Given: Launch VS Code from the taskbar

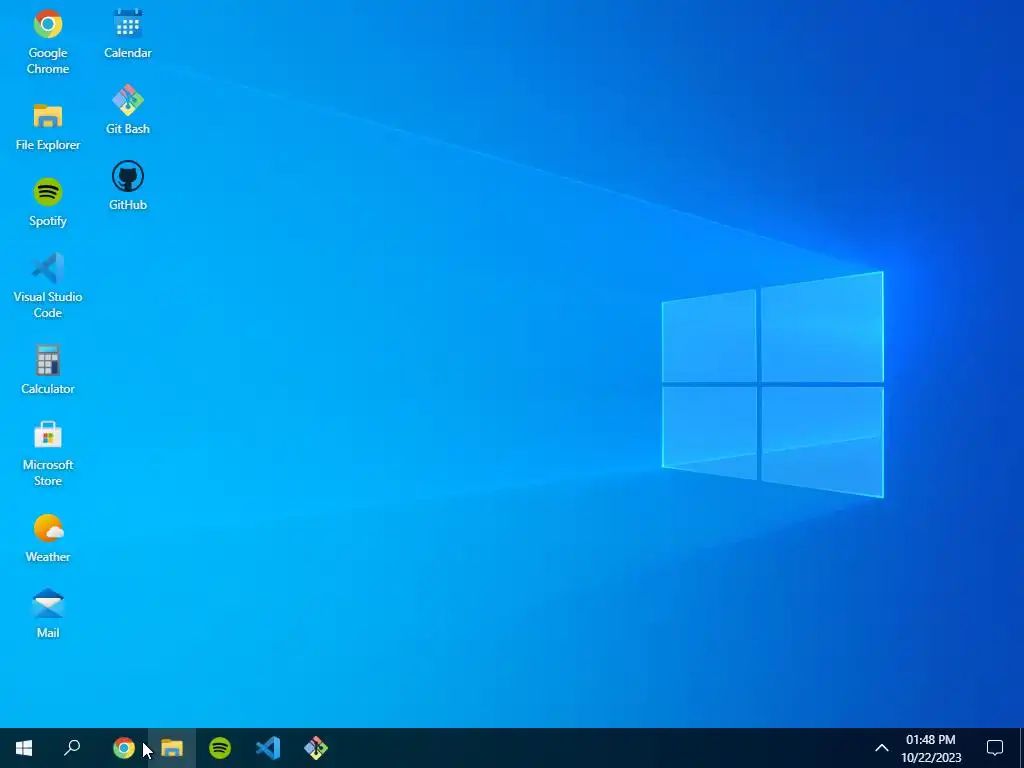Looking at the screenshot, I should (268, 748).
